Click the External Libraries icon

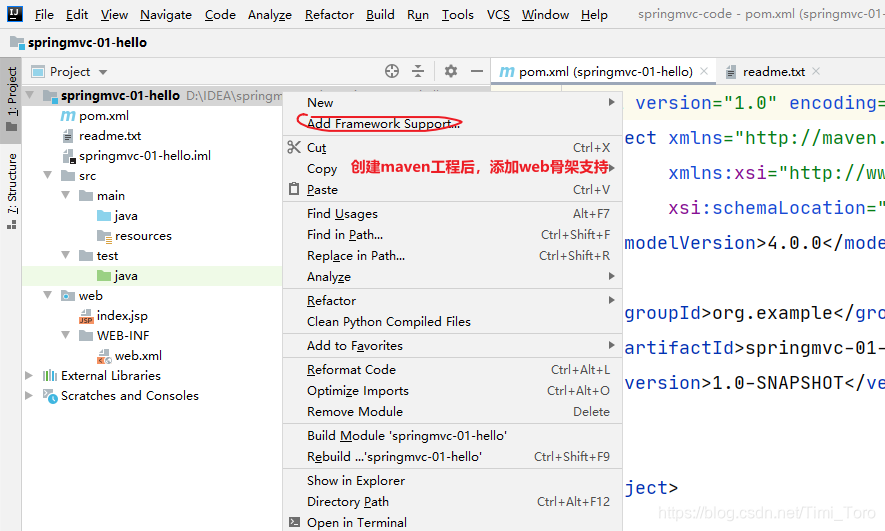50,375
